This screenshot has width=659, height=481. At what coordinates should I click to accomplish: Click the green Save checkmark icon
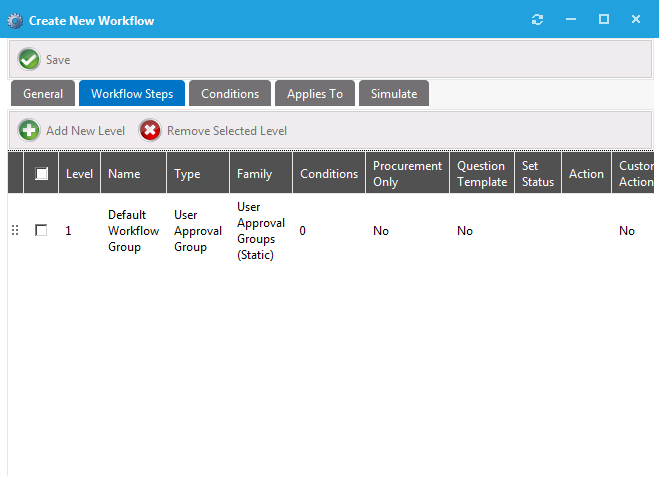[29, 60]
